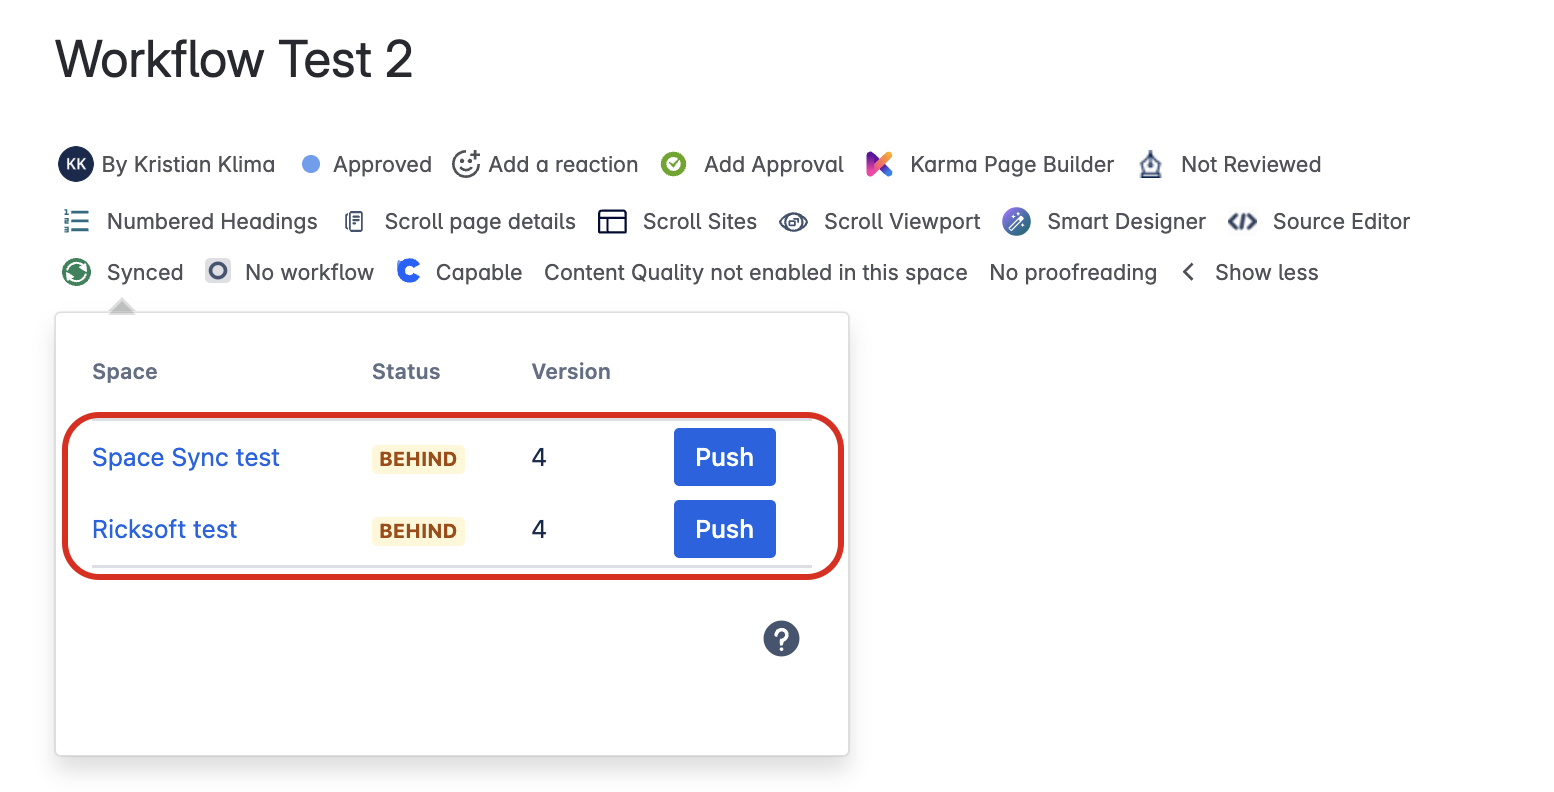Open the help question mark icon
This screenshot has height=792, width=1554.
click(x=781, y=638)
